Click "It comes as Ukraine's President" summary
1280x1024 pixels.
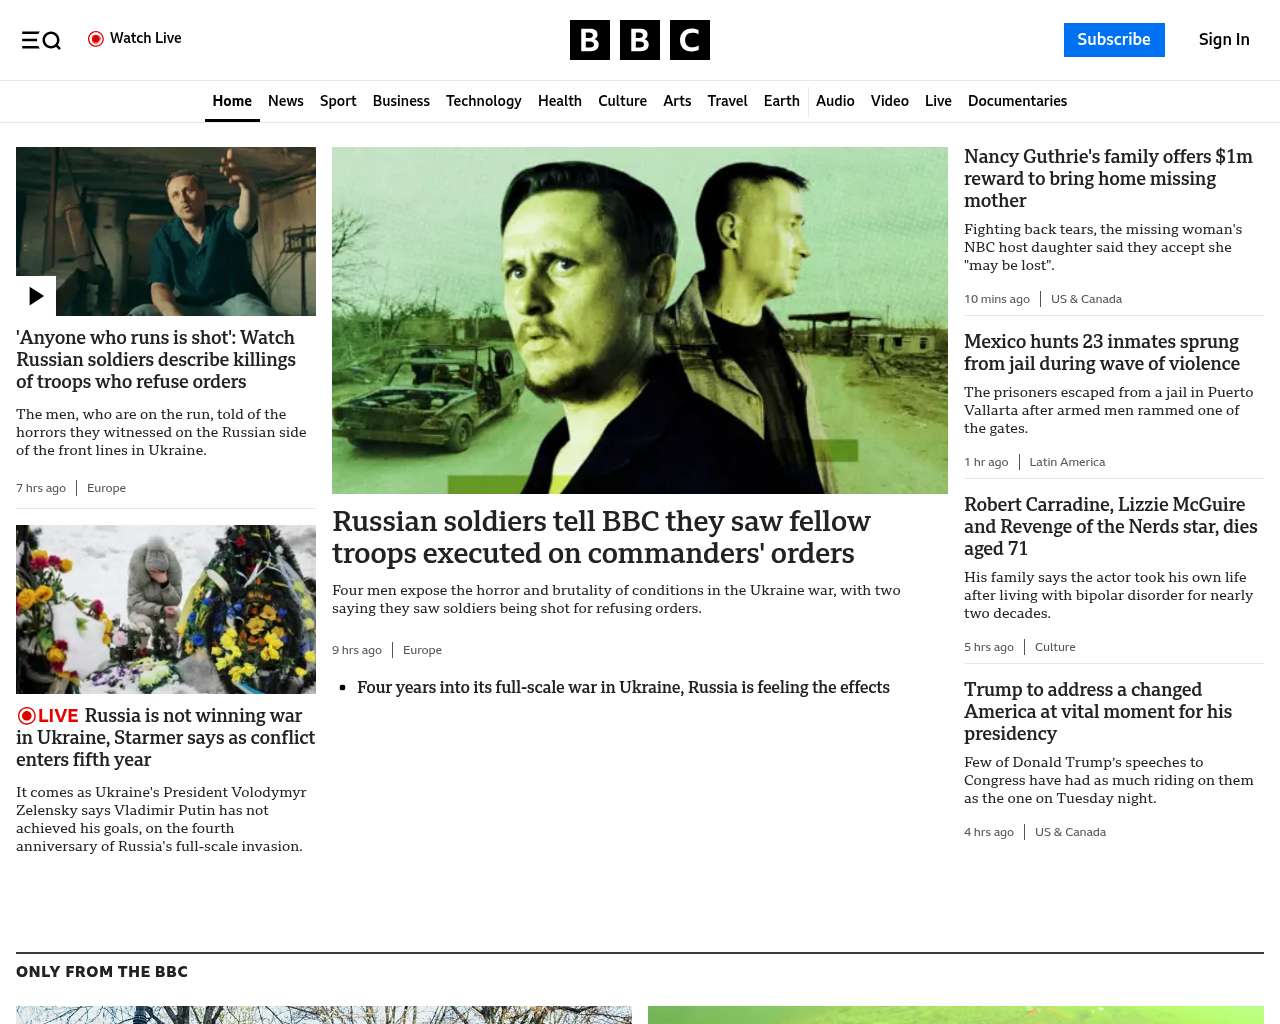pos(161,819)
